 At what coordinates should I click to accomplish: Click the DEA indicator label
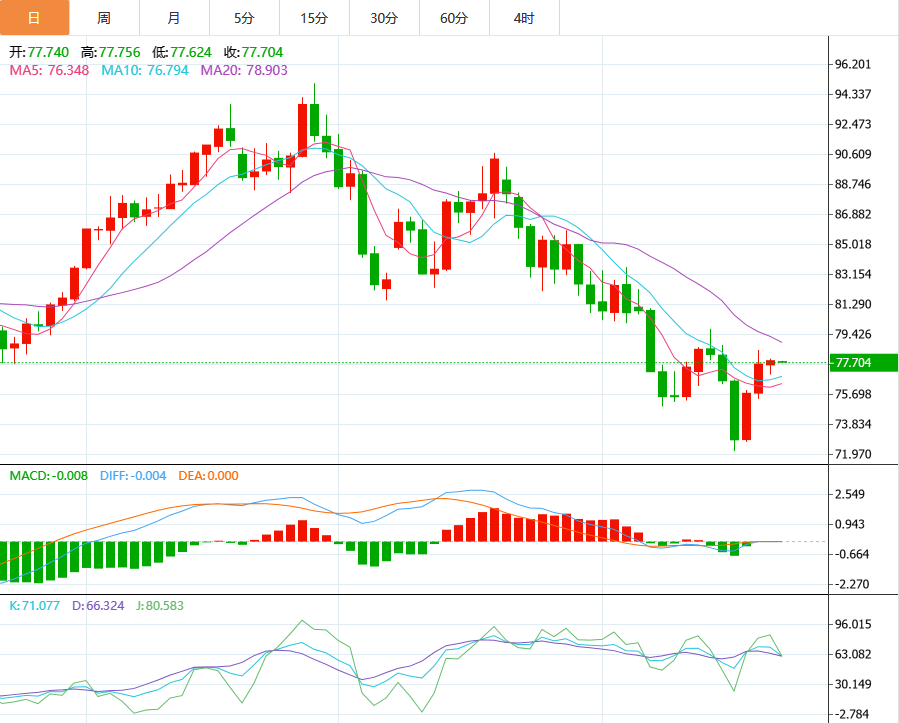tap(208, 476)
